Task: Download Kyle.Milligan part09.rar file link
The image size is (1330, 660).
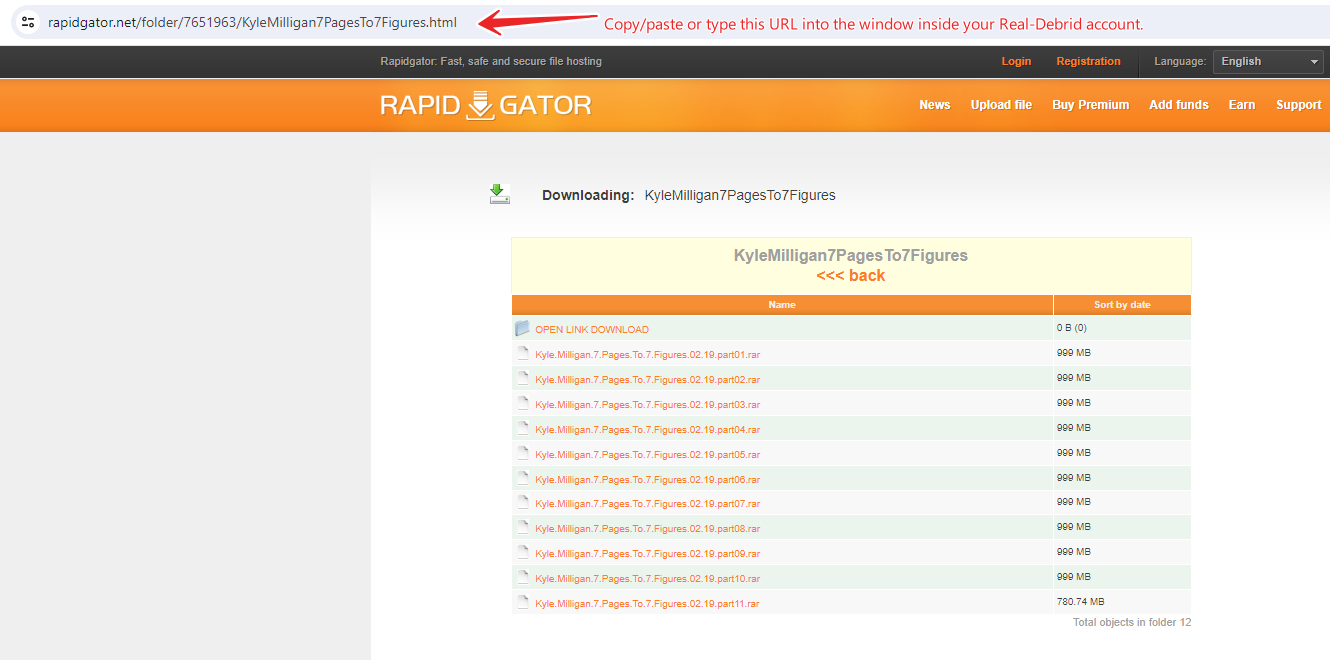Action: click(x=647, y=554)
